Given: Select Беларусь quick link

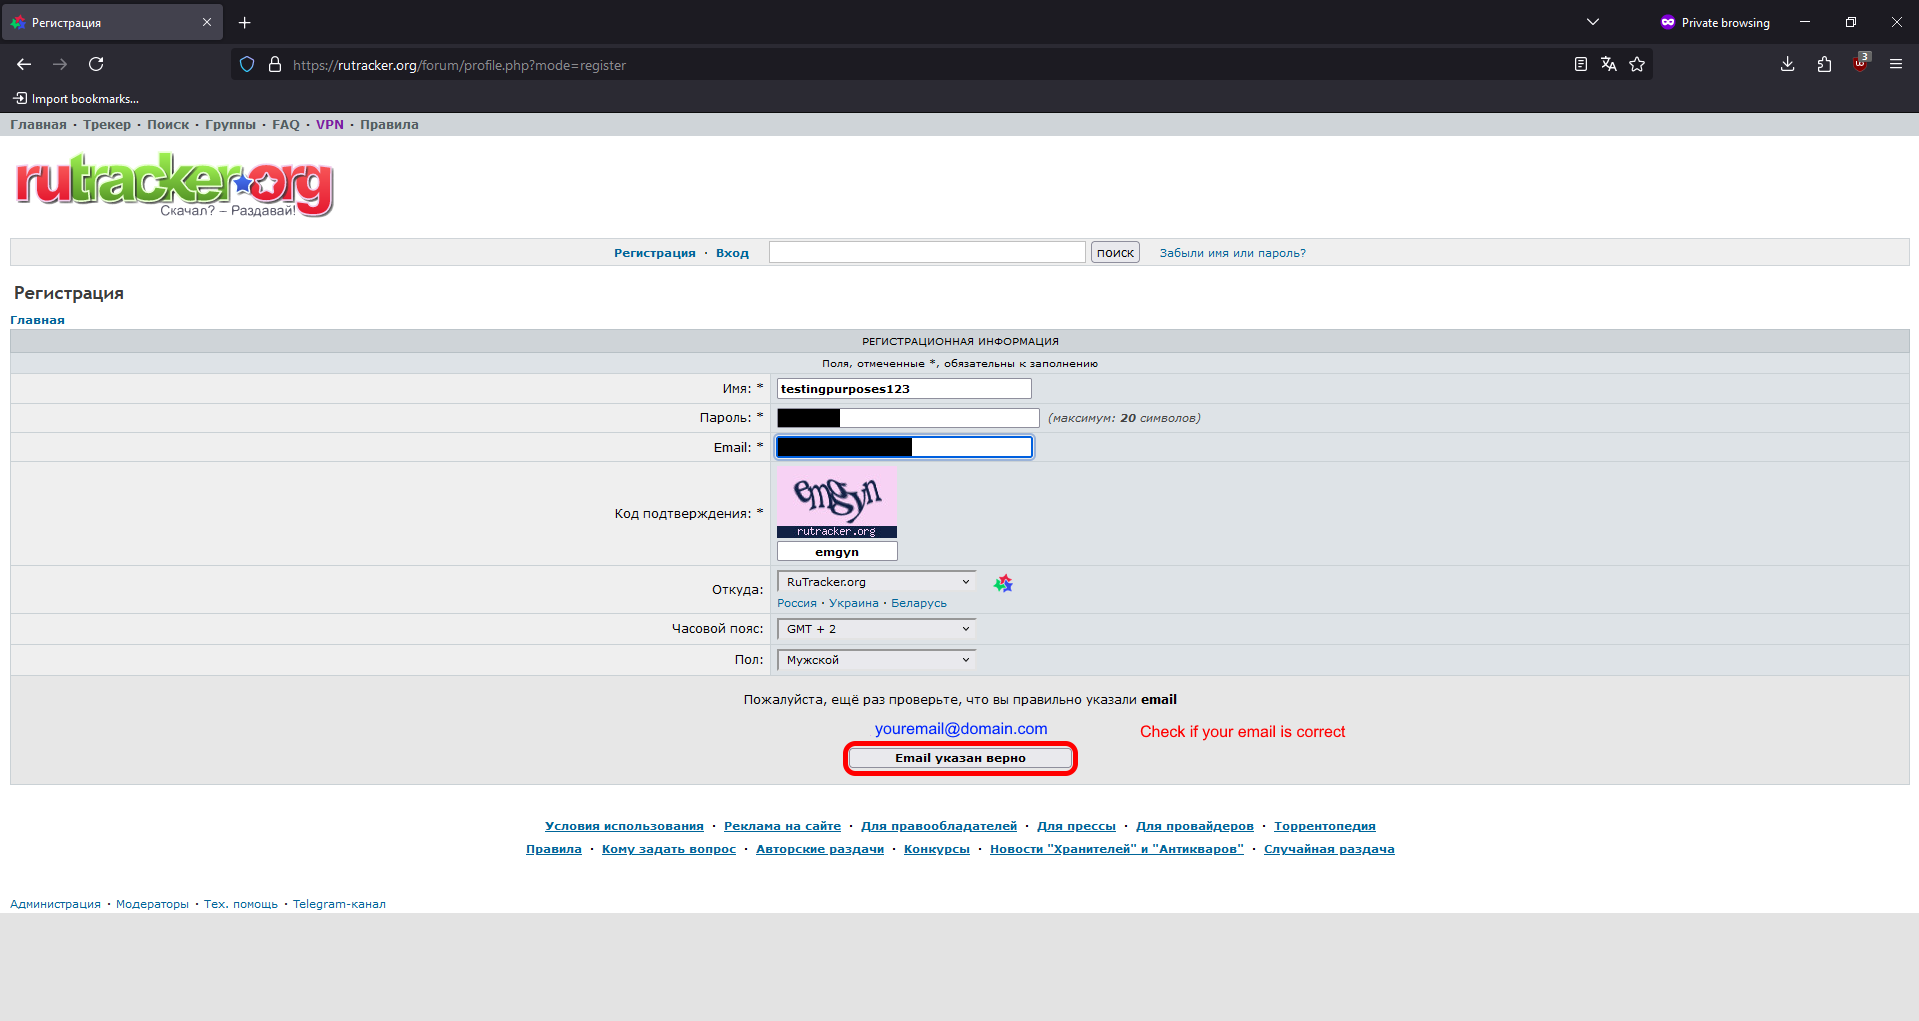Looking at the screenshot, I should tap(919, 603).
